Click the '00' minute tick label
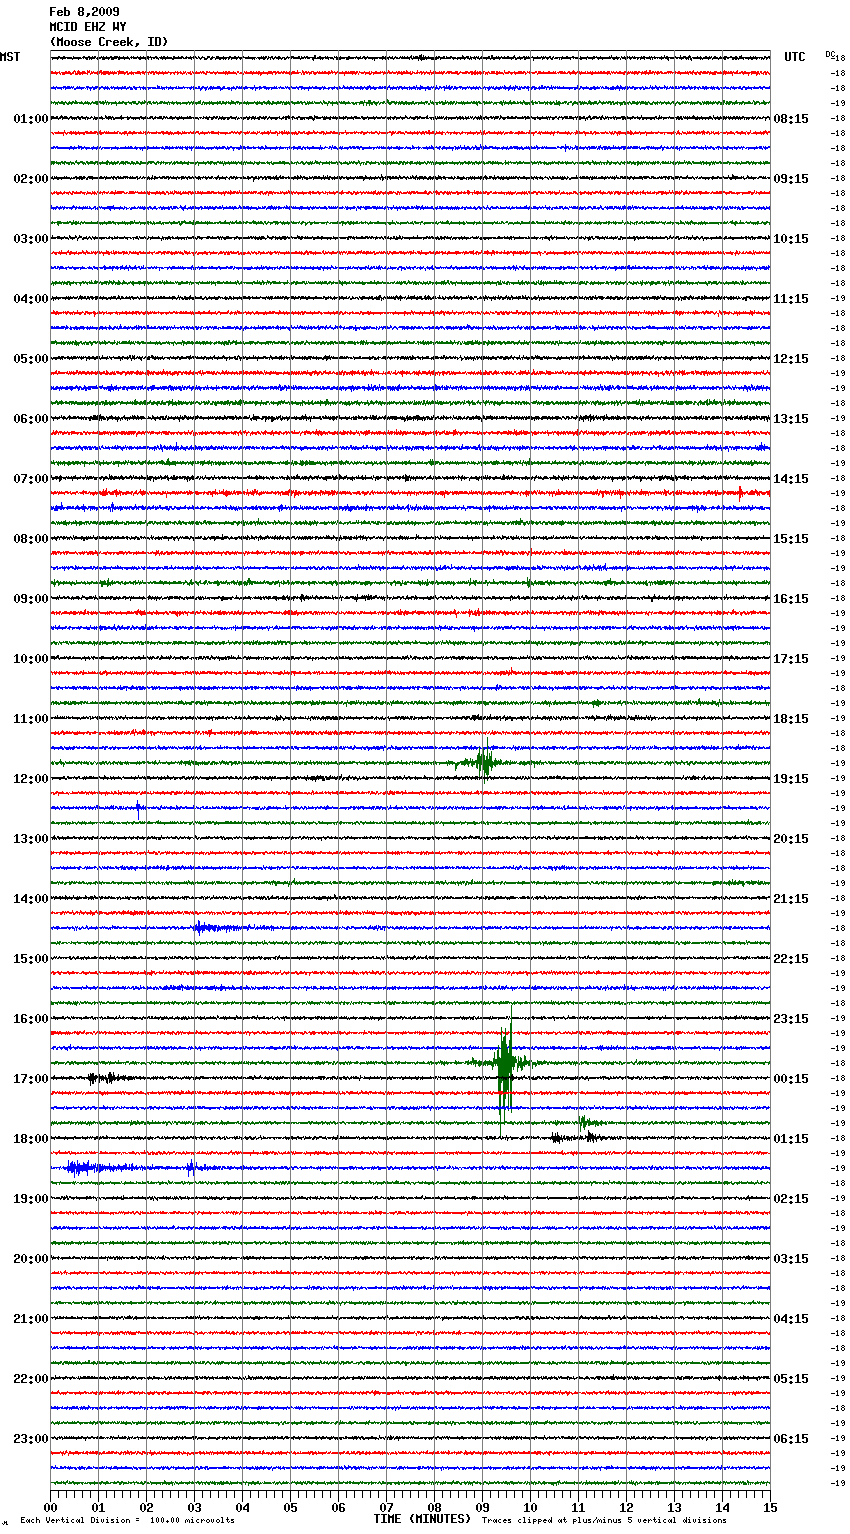Screen dimensions: 850x1534 [x=51, y=1507]
